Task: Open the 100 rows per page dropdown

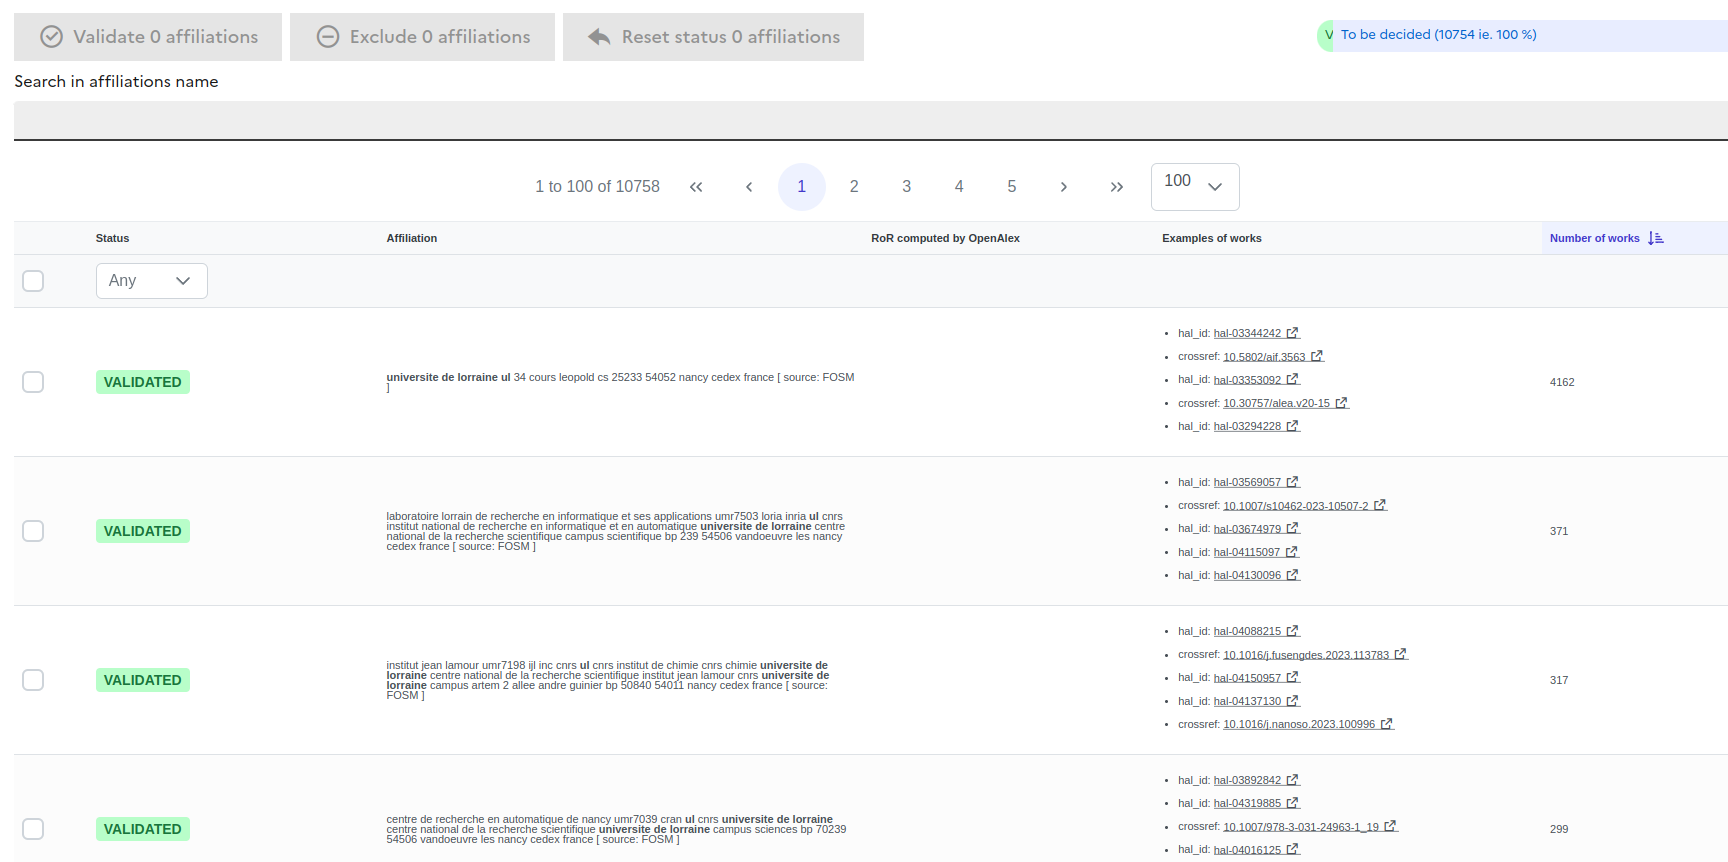Action: 1194,187
